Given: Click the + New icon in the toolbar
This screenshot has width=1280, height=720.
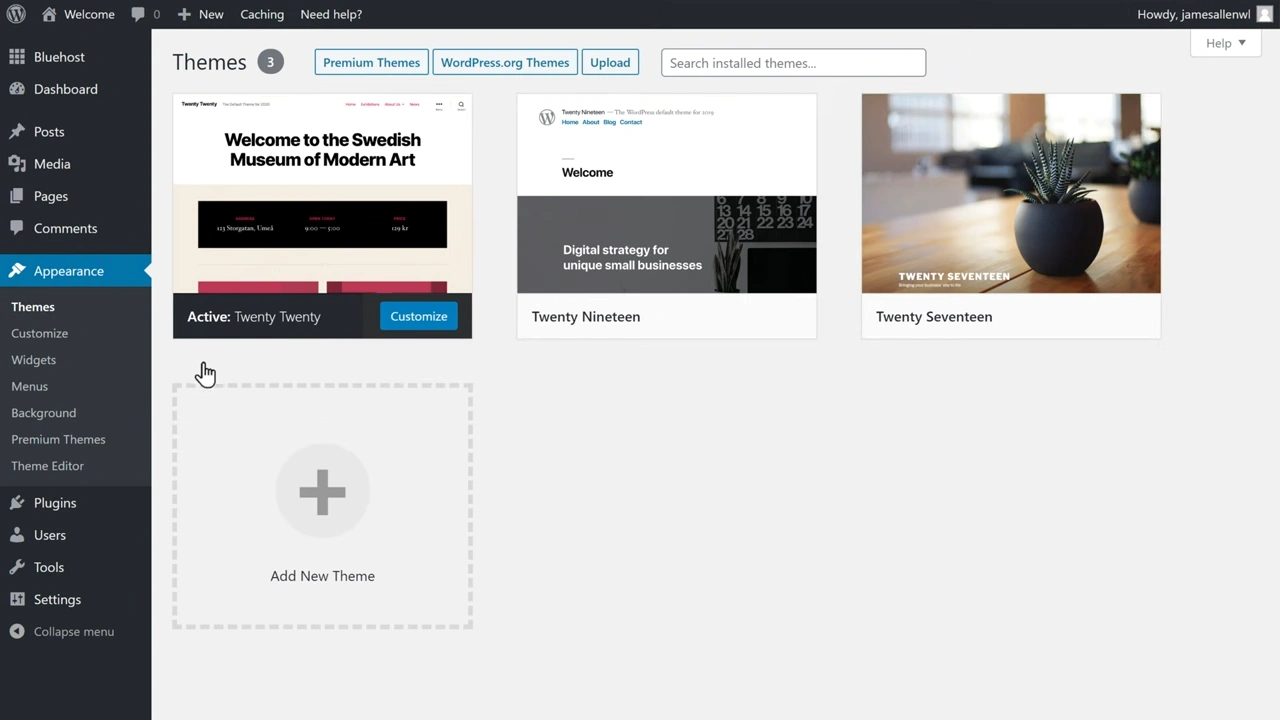Looking at the screenshot, I should (x=184, y=14).
